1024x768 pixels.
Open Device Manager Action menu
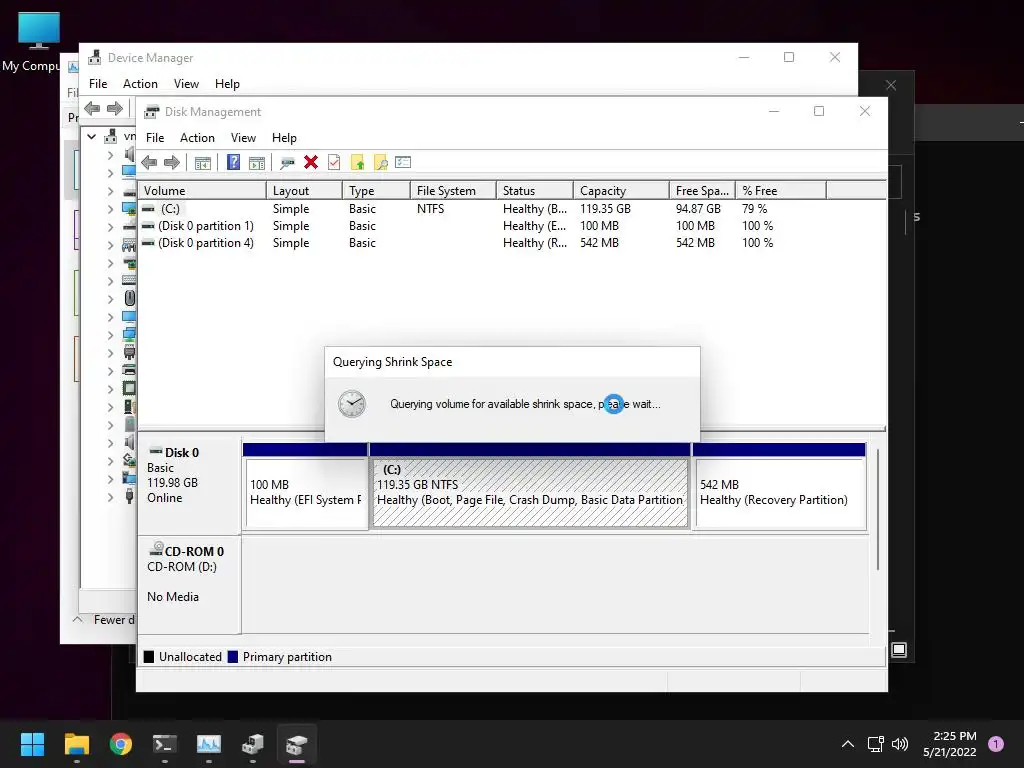(x=140, y=84)
